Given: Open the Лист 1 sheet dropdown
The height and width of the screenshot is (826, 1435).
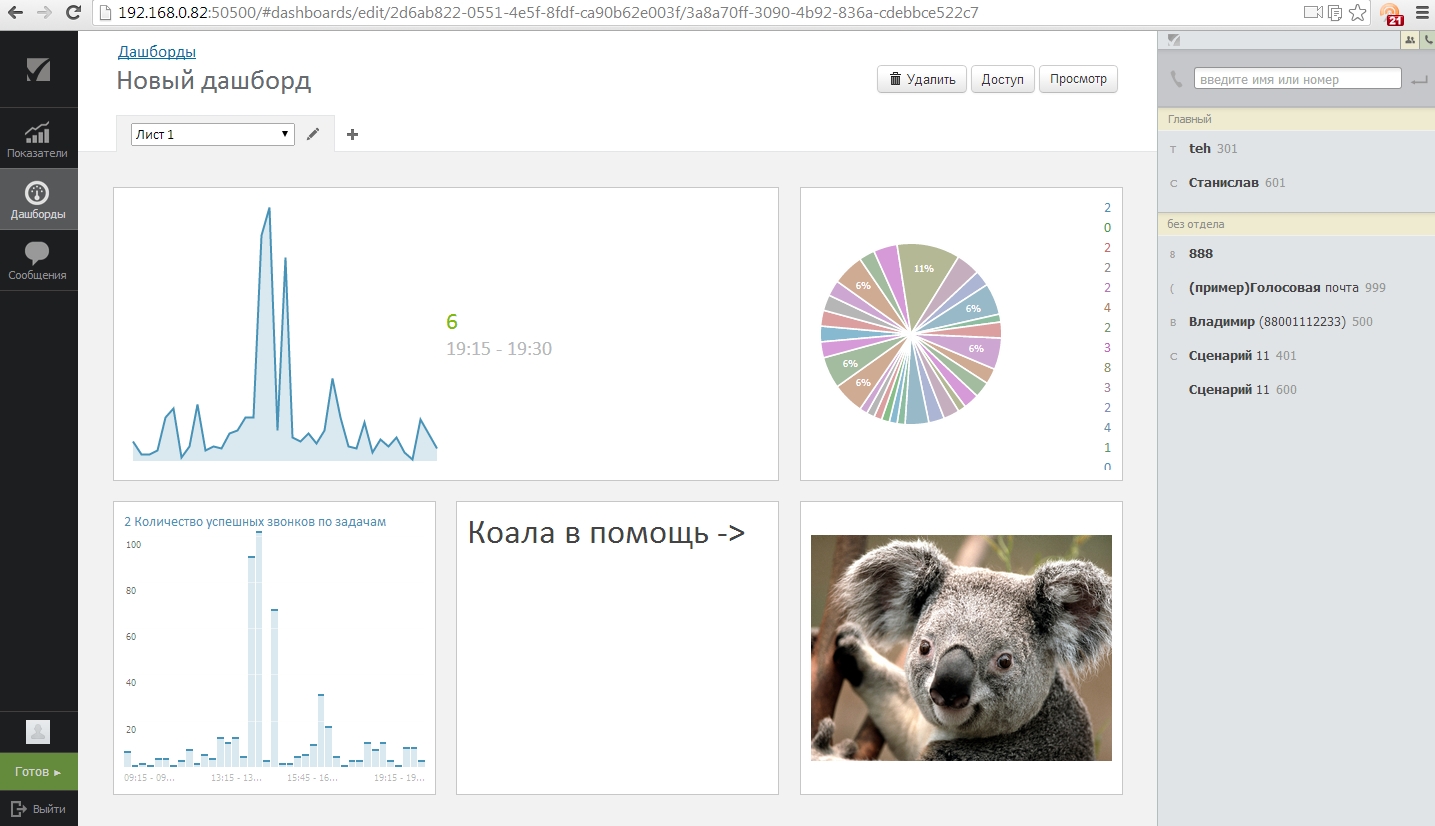Looking at the screenshot, I should coord(212,134).
